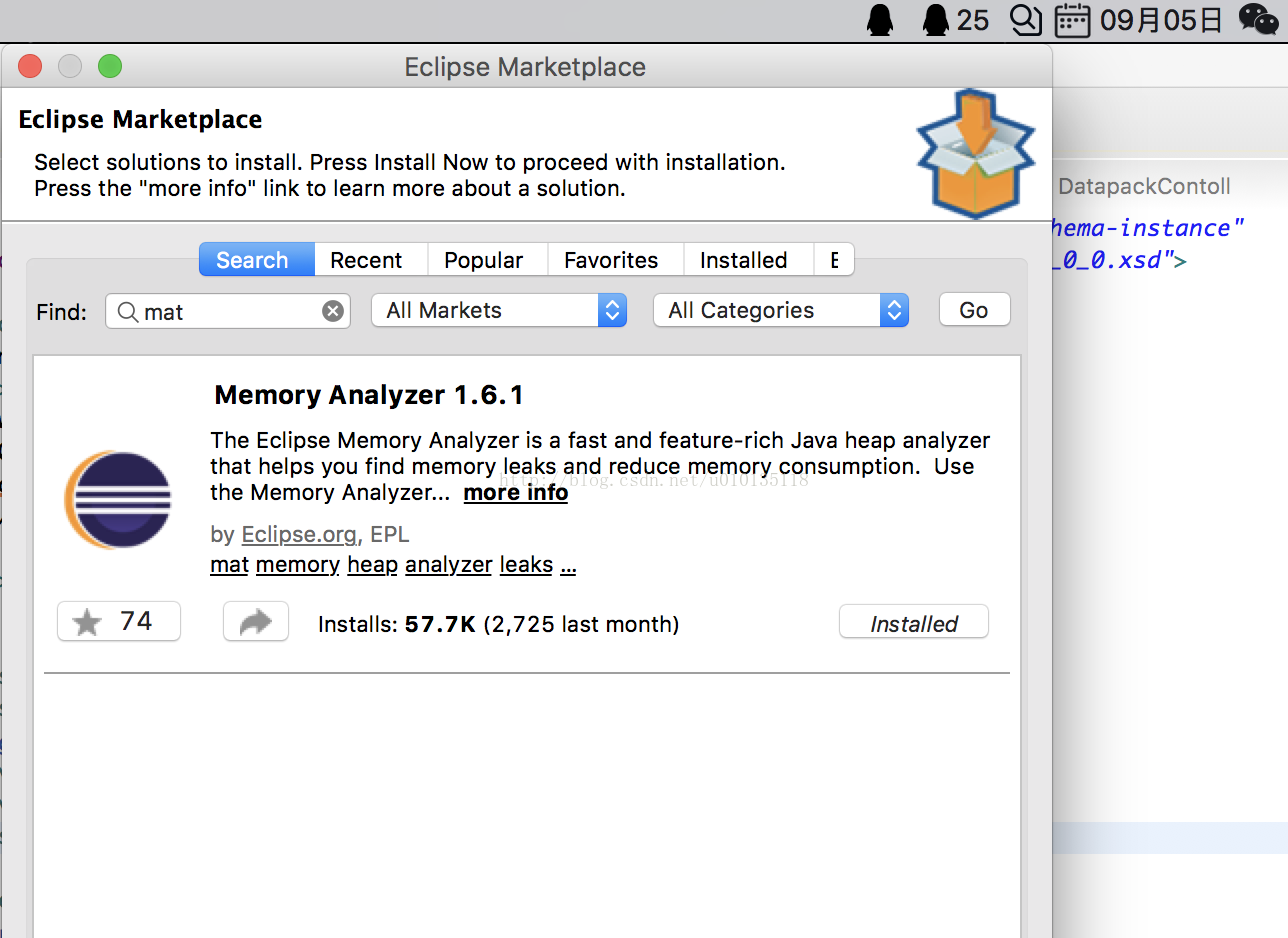Image resolution: width=1288 pixels, height=938 pixels.
Task: Click the heap tag link
Action: [373, 565]
